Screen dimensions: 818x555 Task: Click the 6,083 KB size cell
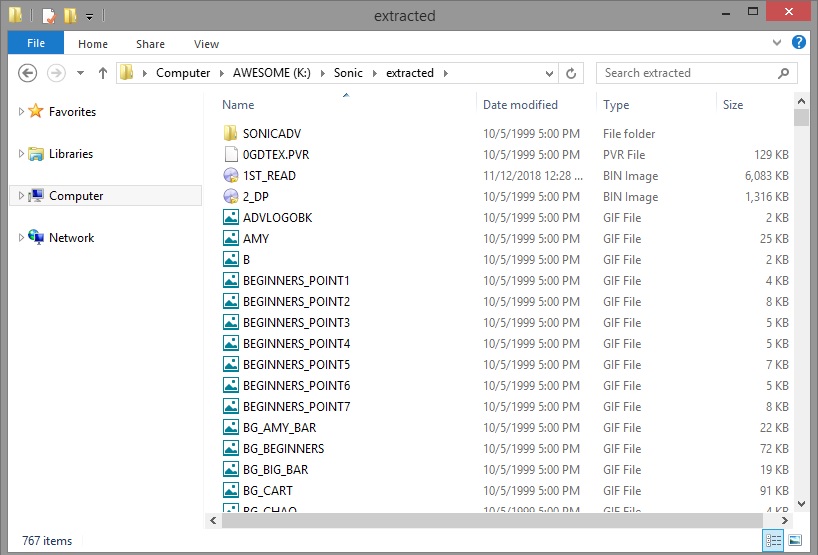766,176
